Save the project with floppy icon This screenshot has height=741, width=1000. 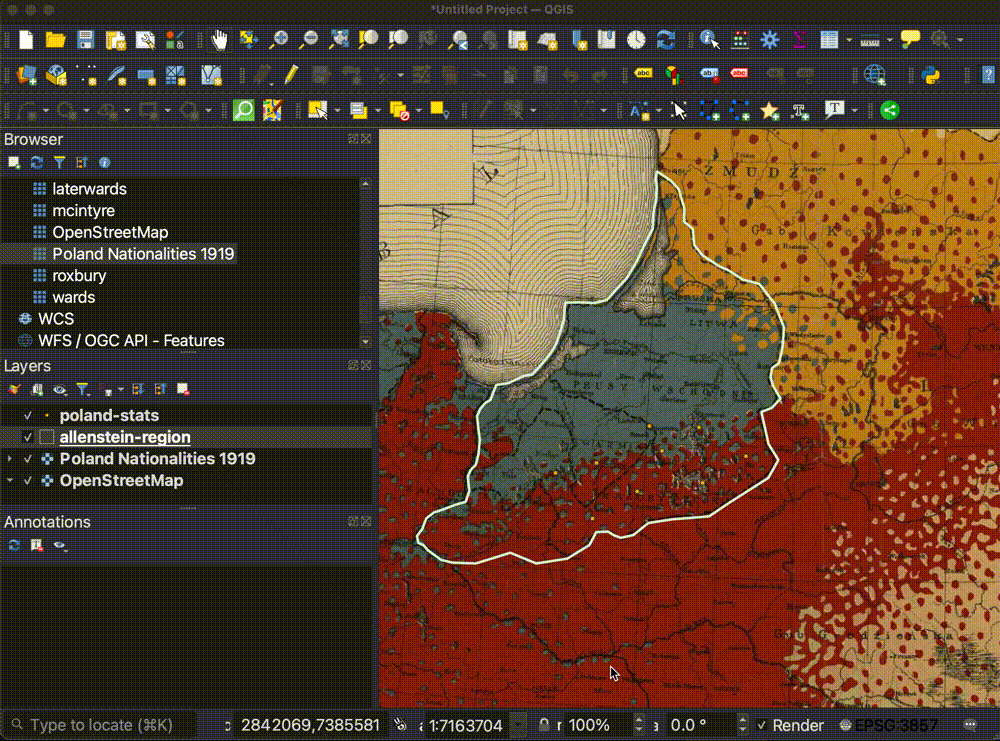tap(85, 40)
